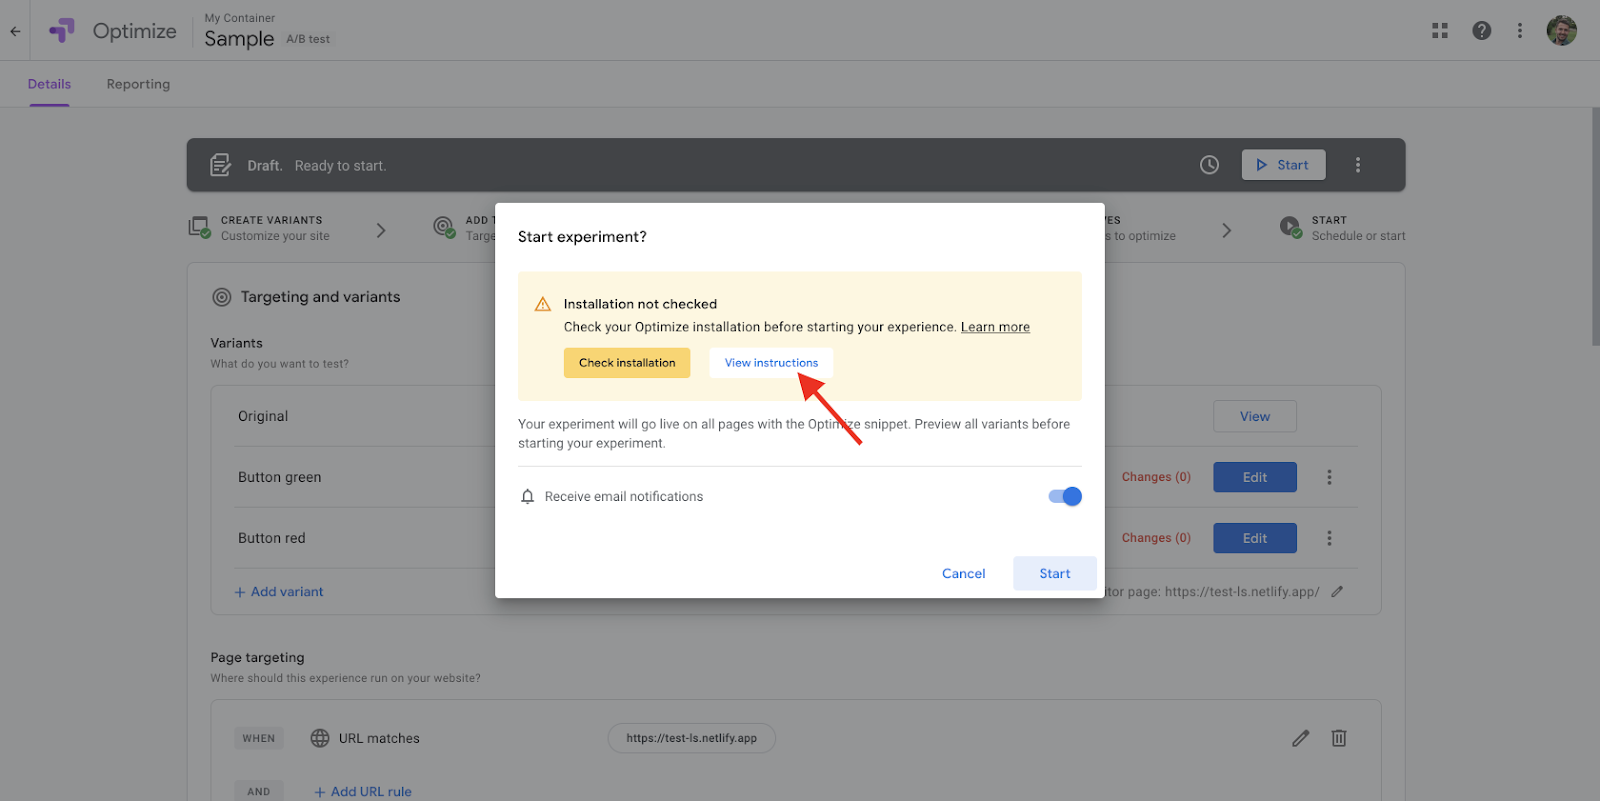Click Changes (0) for Button red
1600x801 pixels.
tap(1156, 538)
